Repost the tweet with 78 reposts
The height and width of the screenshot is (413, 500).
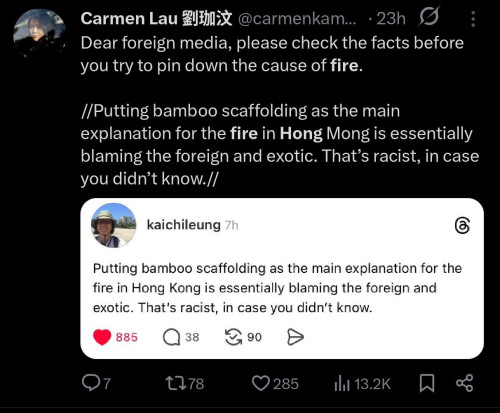pos(185,383)
